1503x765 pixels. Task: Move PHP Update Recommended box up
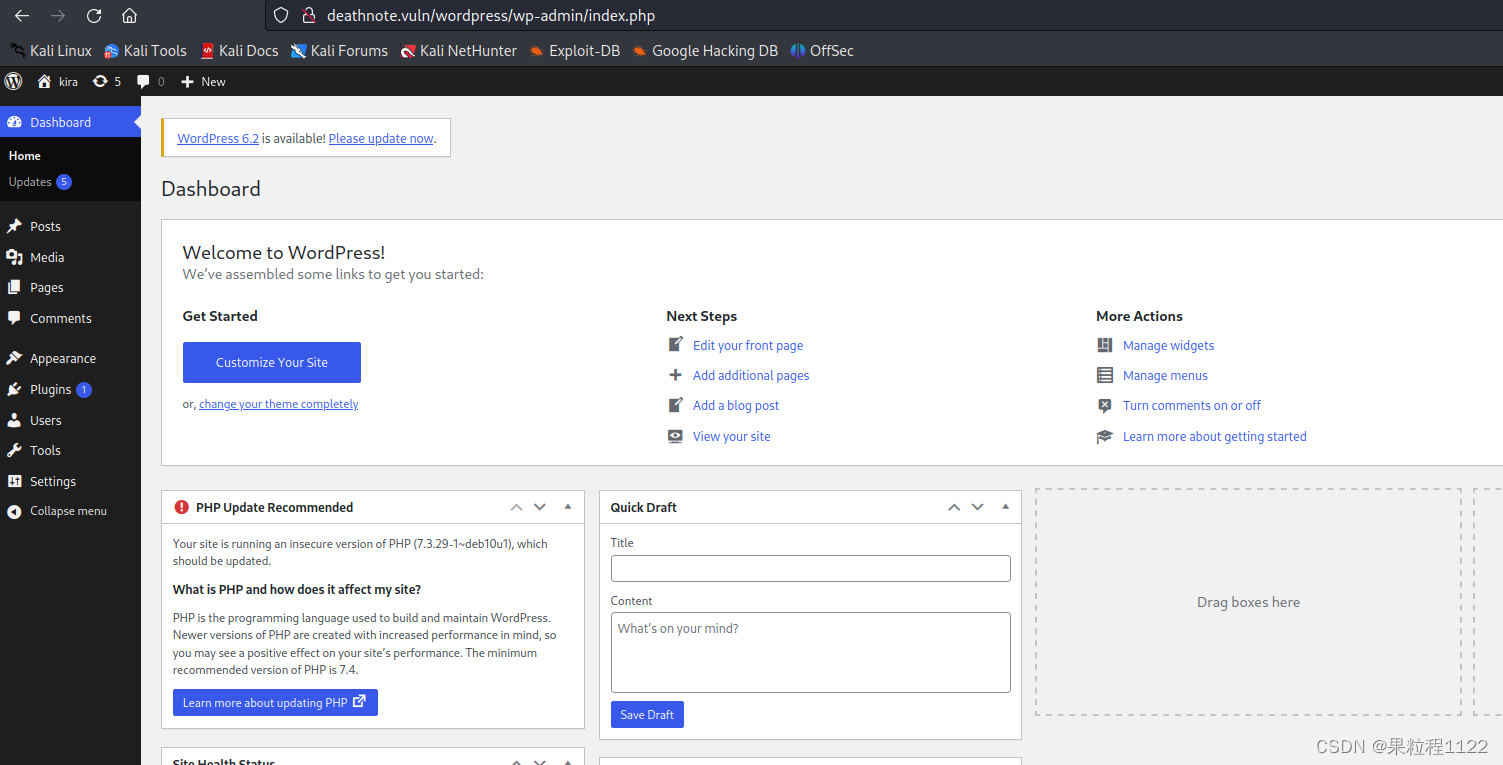coord(516,507)
